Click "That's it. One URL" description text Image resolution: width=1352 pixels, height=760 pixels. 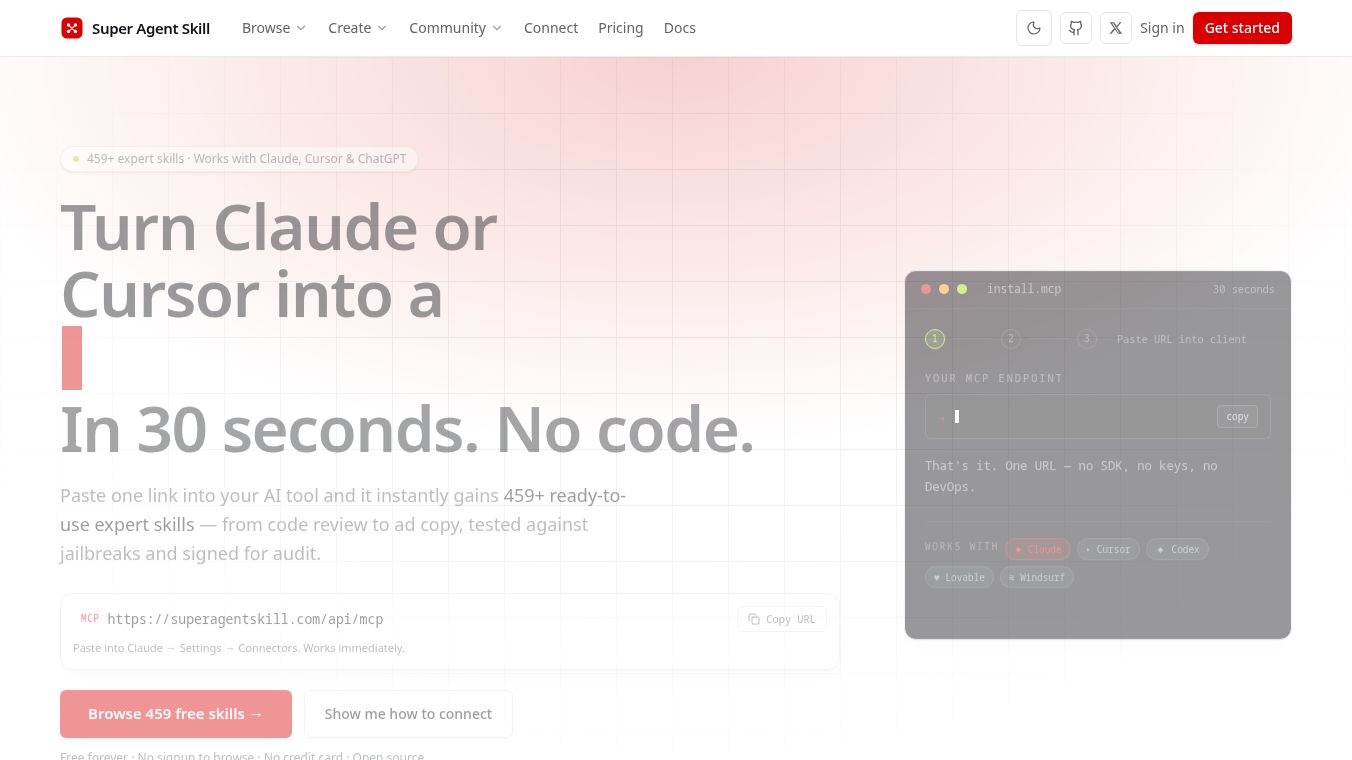tap(1071, 476)
